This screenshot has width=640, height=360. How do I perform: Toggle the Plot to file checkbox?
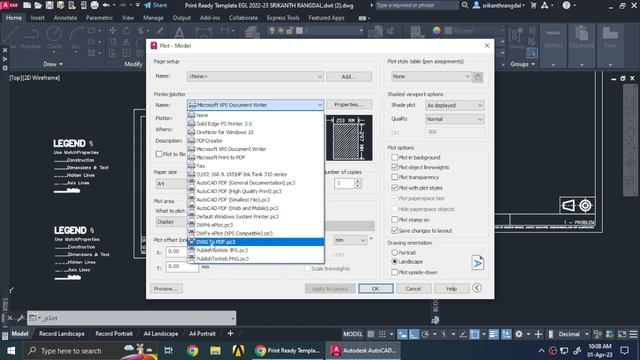coord(159,154)
